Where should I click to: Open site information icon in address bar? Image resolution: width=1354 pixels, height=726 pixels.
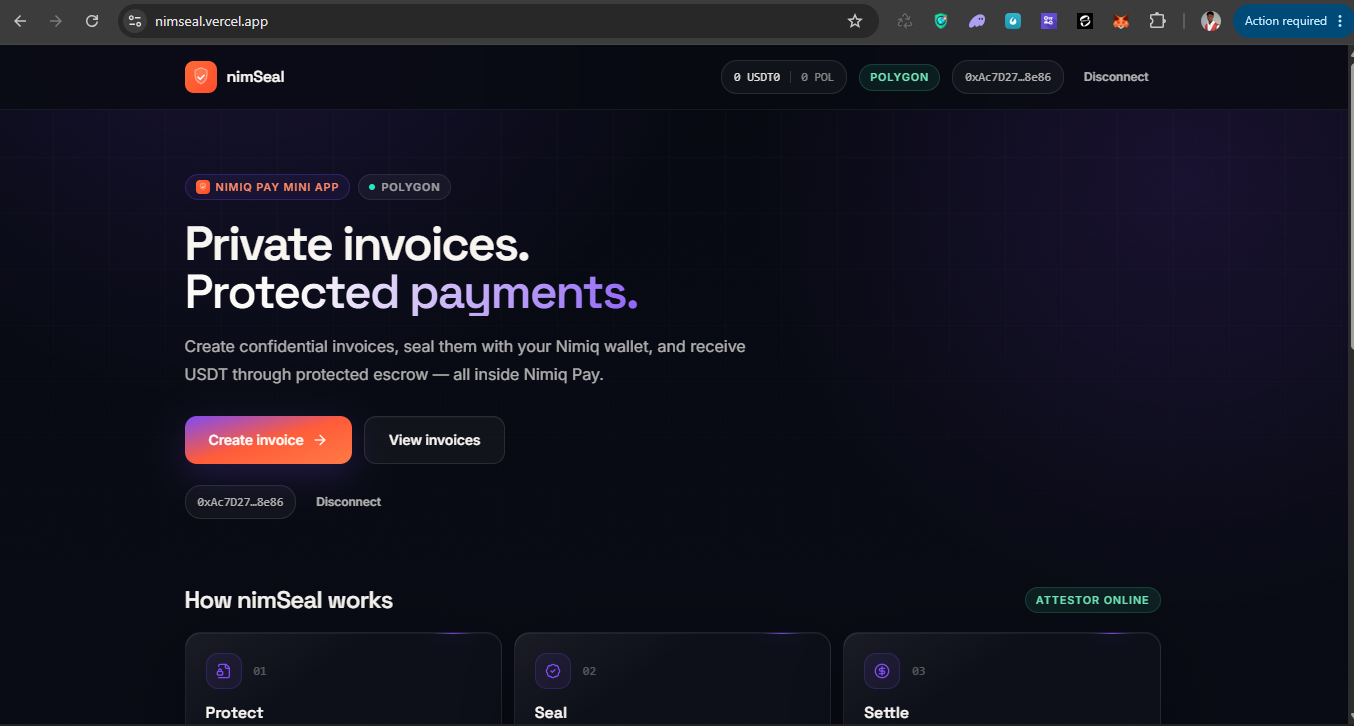pos(135,21)
